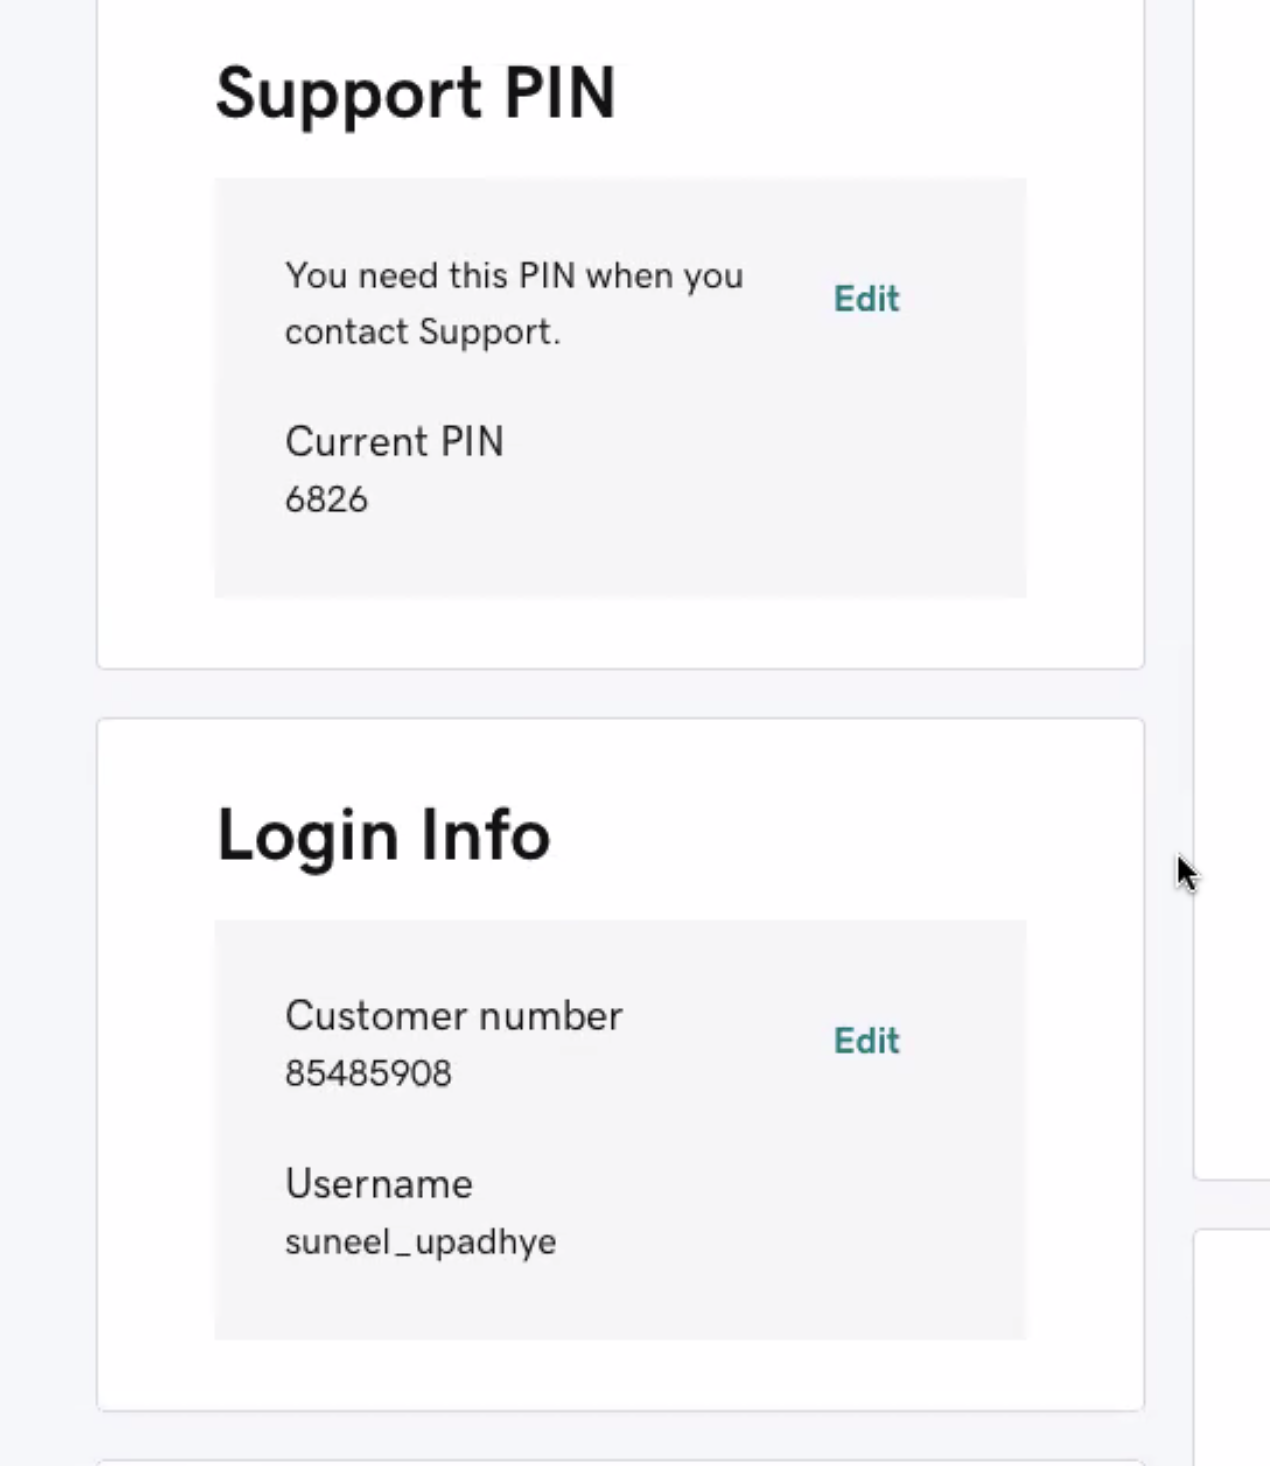Click the 'You need this PIN' description line
Image resolution: width=1270 pixels, height=1466 pixels.
coord(514,276)
